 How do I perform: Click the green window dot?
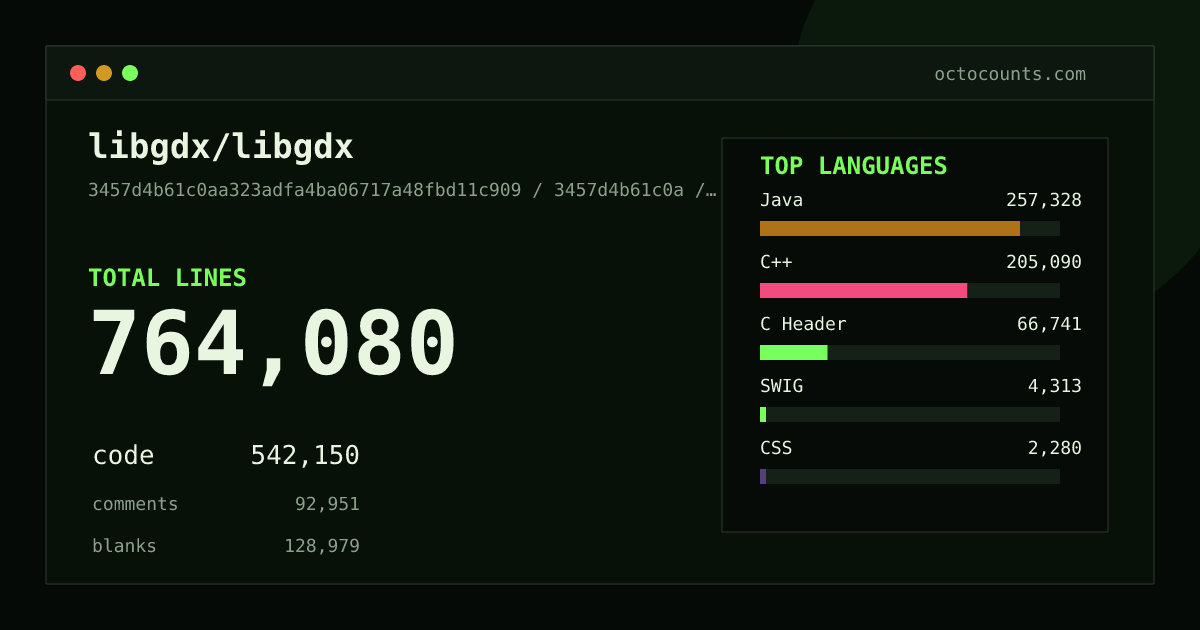(x=130, y=73)
